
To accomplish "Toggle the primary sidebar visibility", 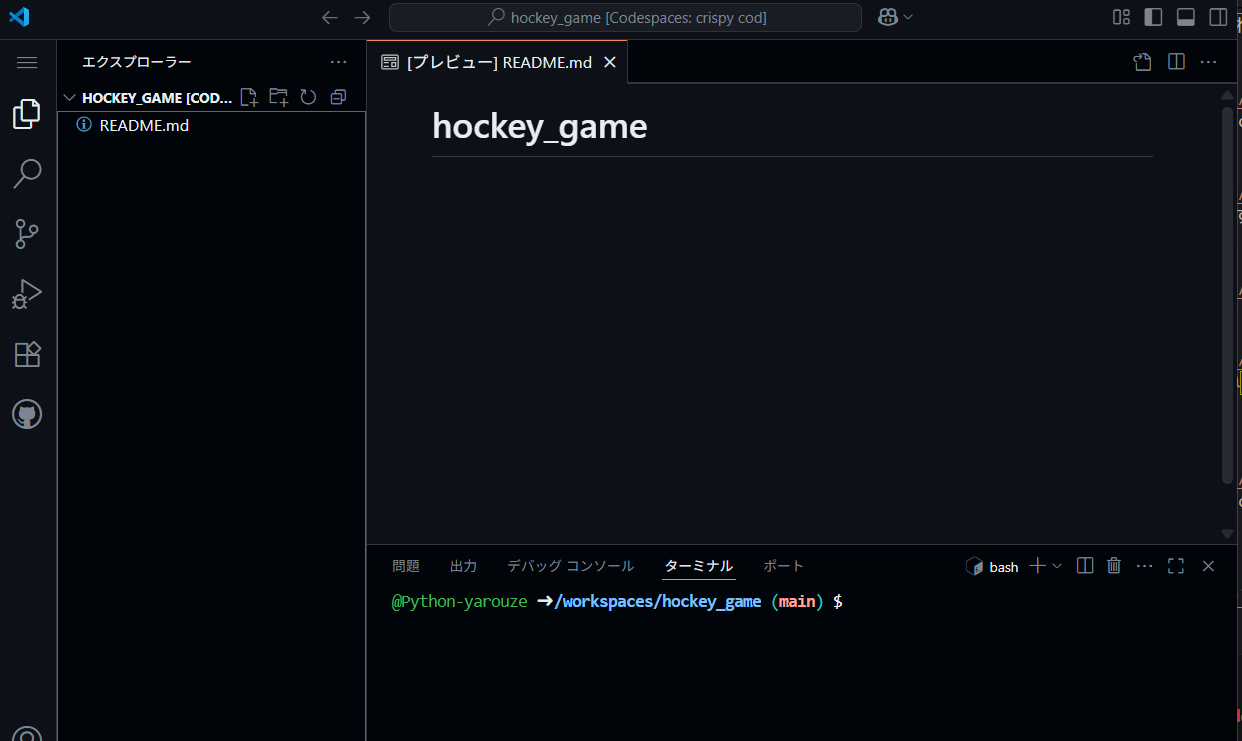I will (1154, 17).
